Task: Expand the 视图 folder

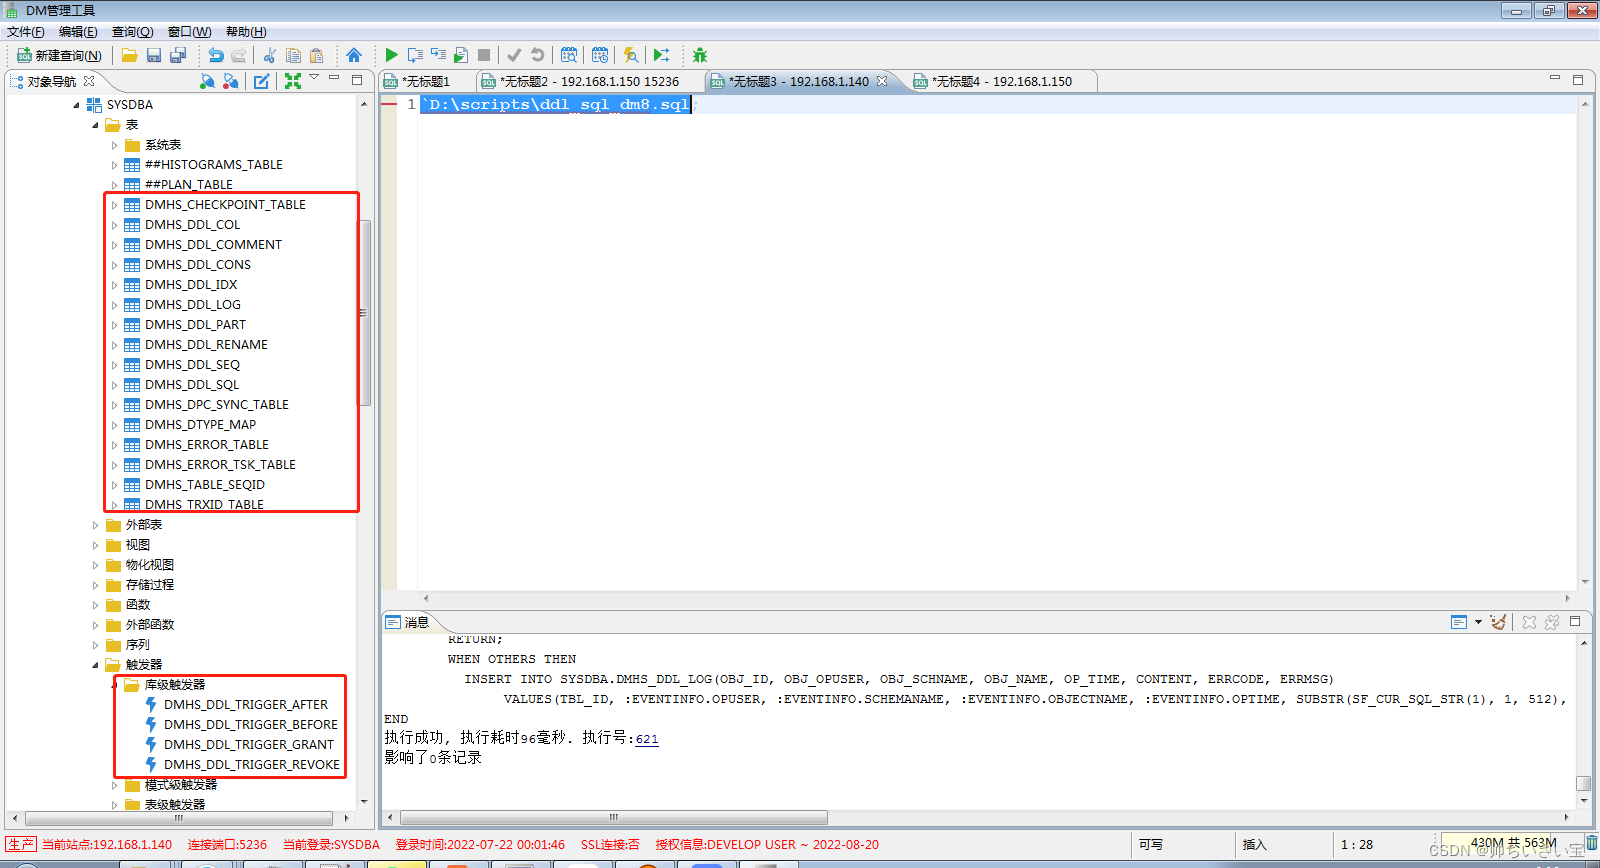Action: (x=95, y=545)
